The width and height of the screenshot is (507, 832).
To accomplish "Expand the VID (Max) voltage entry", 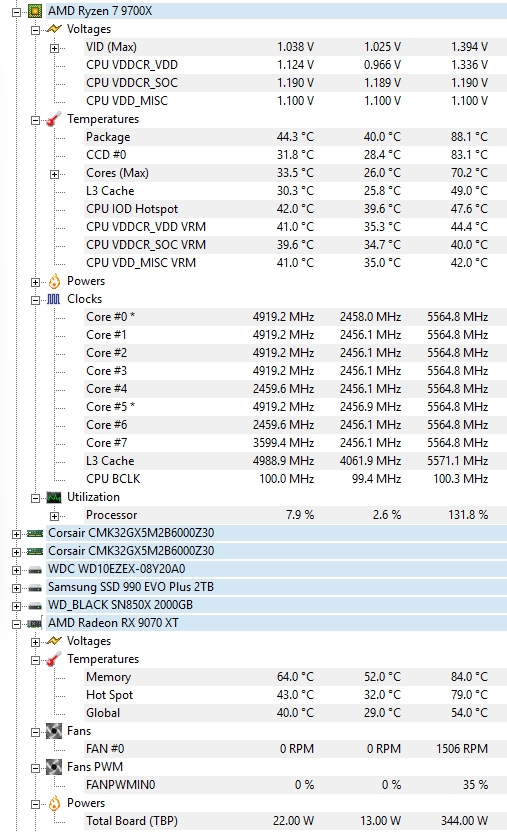I will point(55,48).
